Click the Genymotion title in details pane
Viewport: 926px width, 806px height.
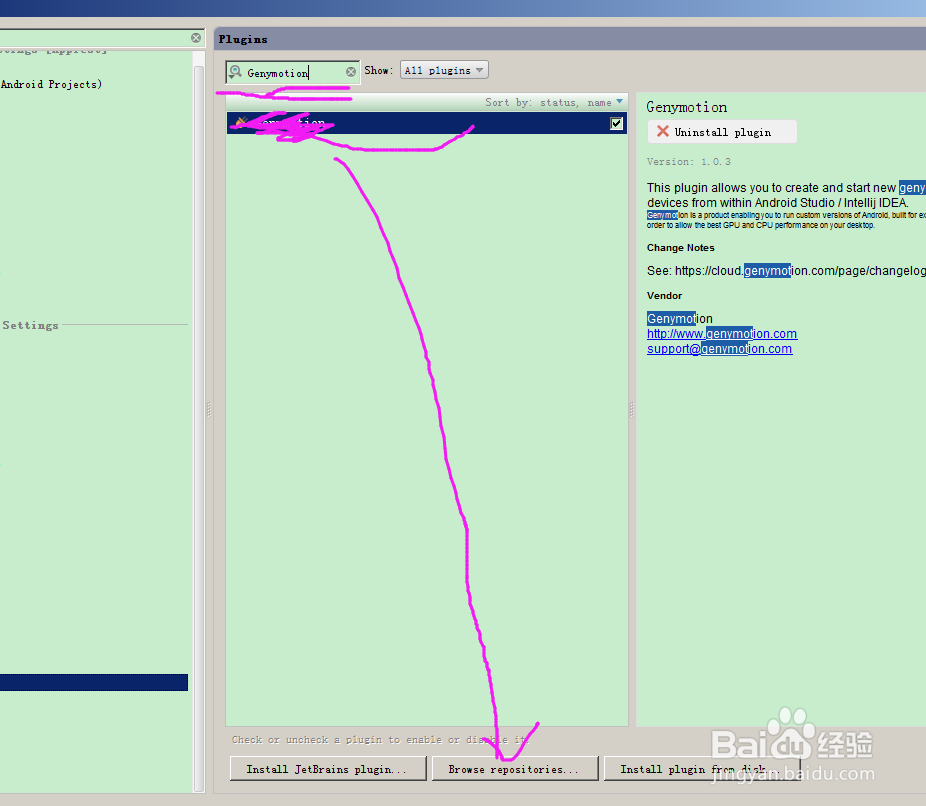686,107
